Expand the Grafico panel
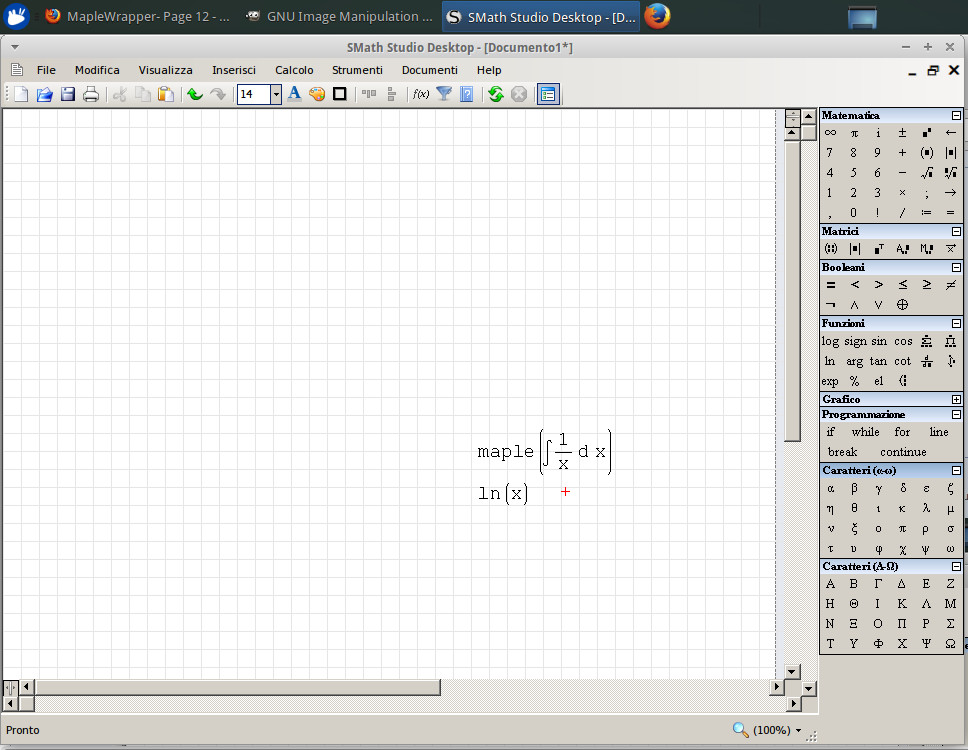The height and width of the screenshot is (750, 968). click(956, 400)
